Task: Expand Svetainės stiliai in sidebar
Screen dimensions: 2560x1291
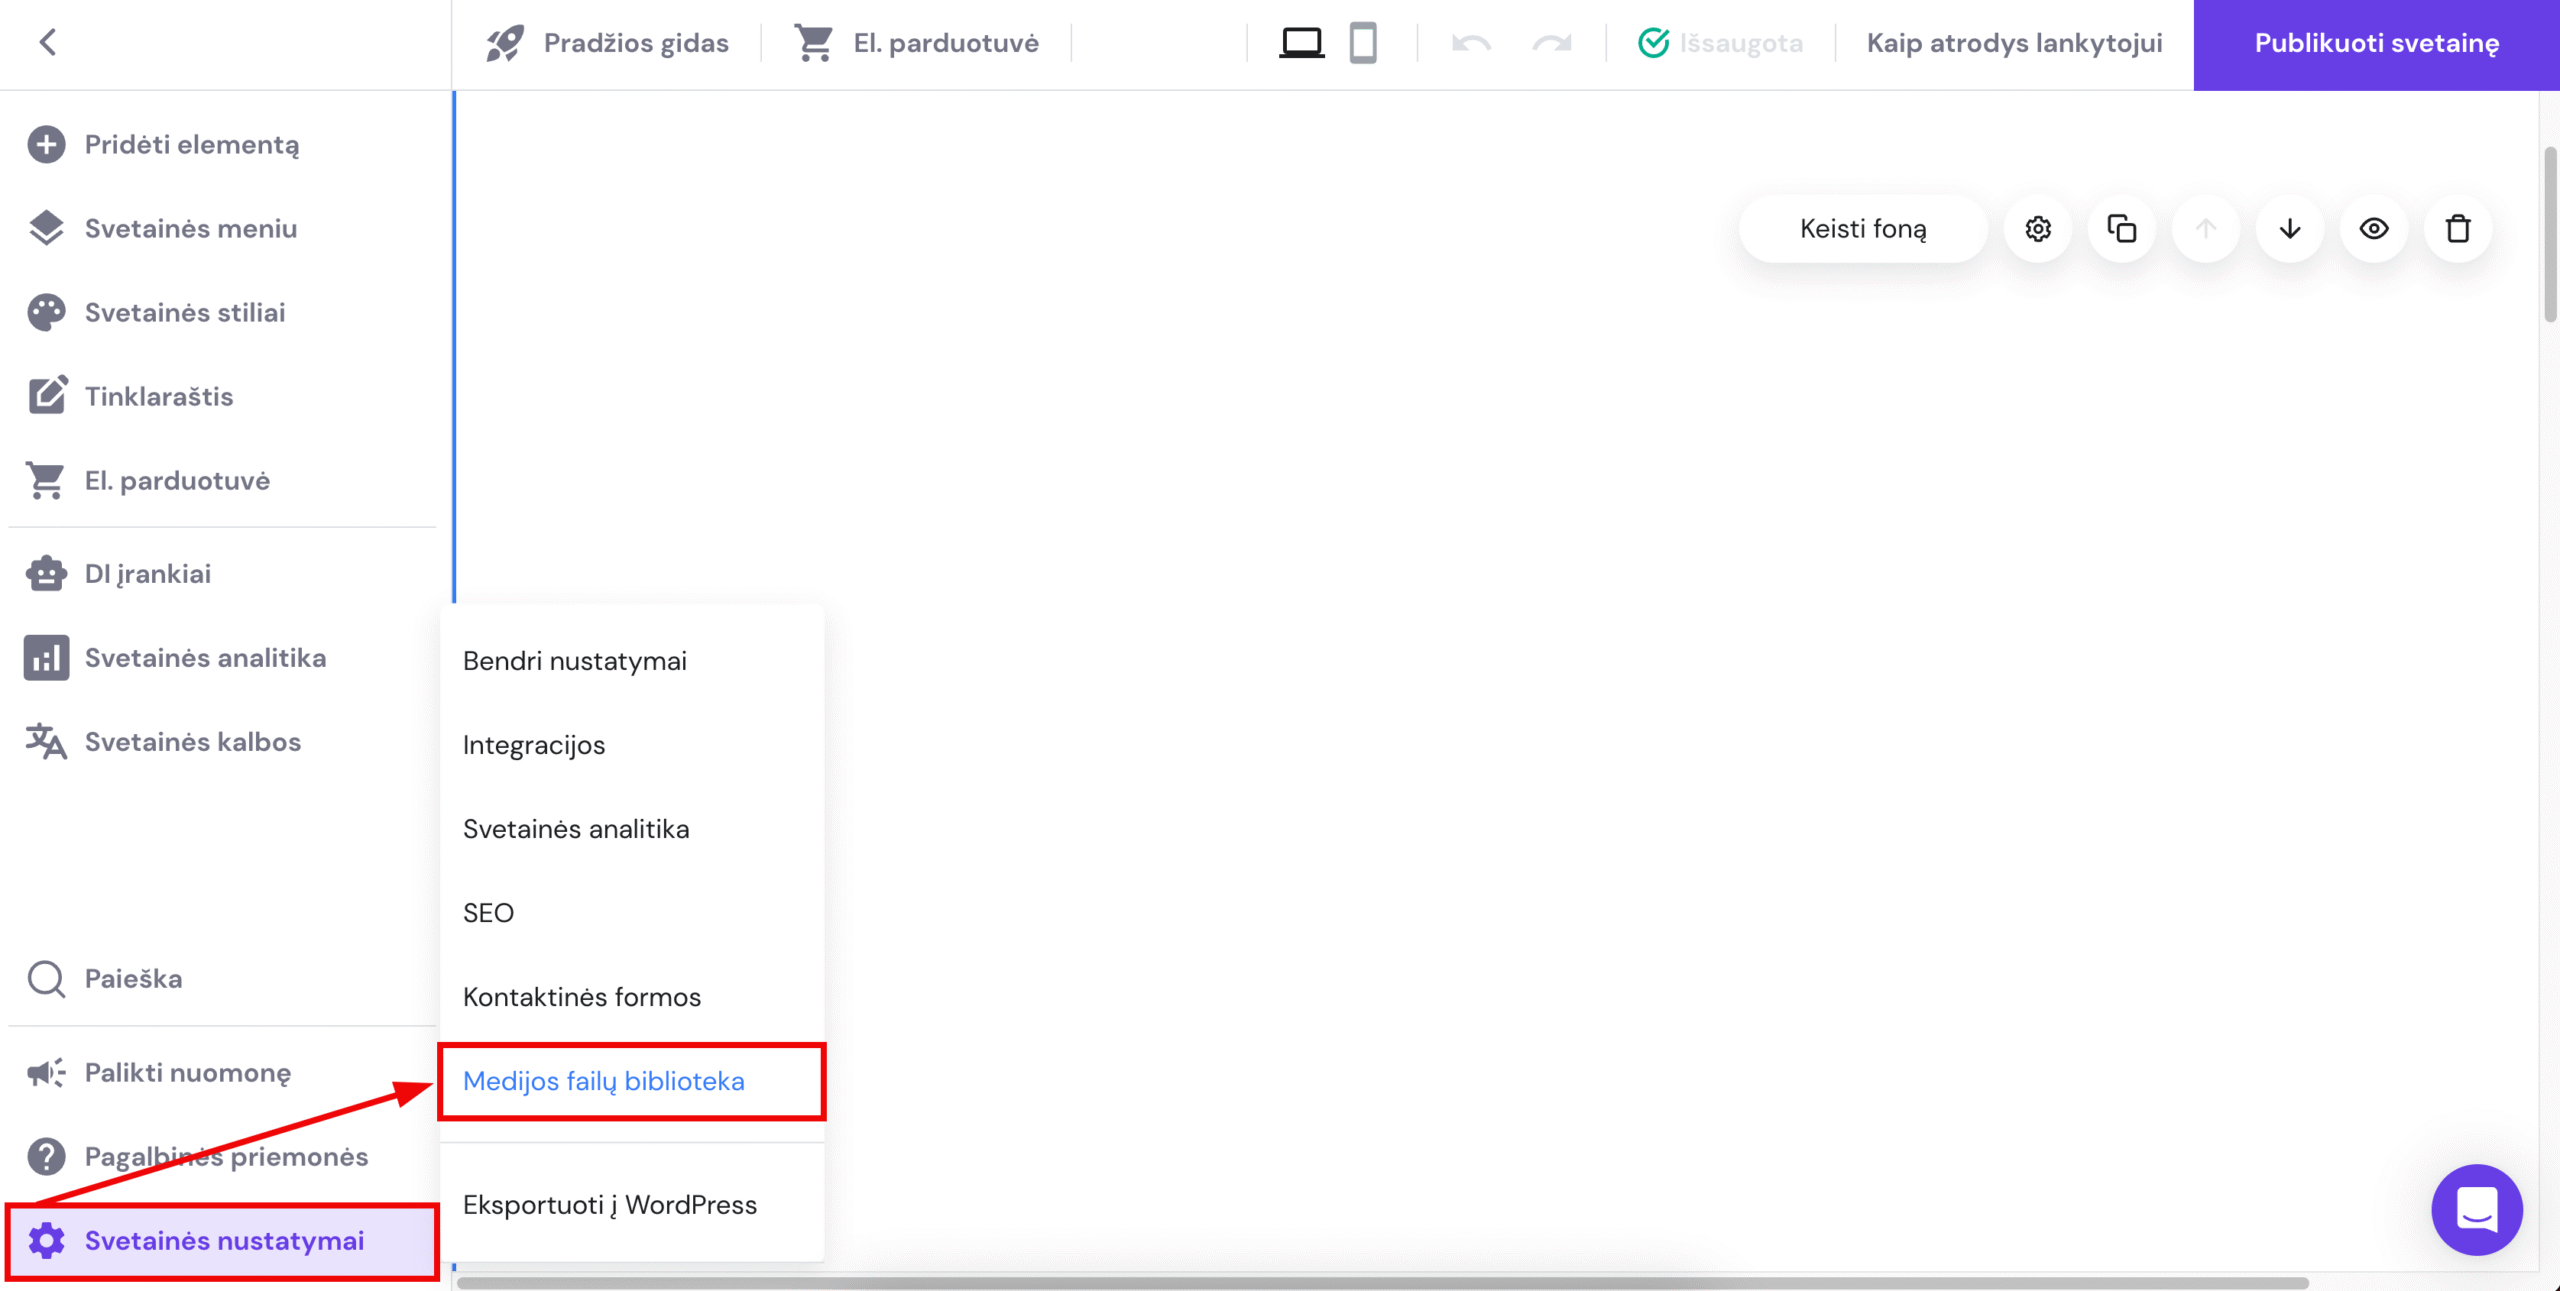Action: (x=185, y=313)
